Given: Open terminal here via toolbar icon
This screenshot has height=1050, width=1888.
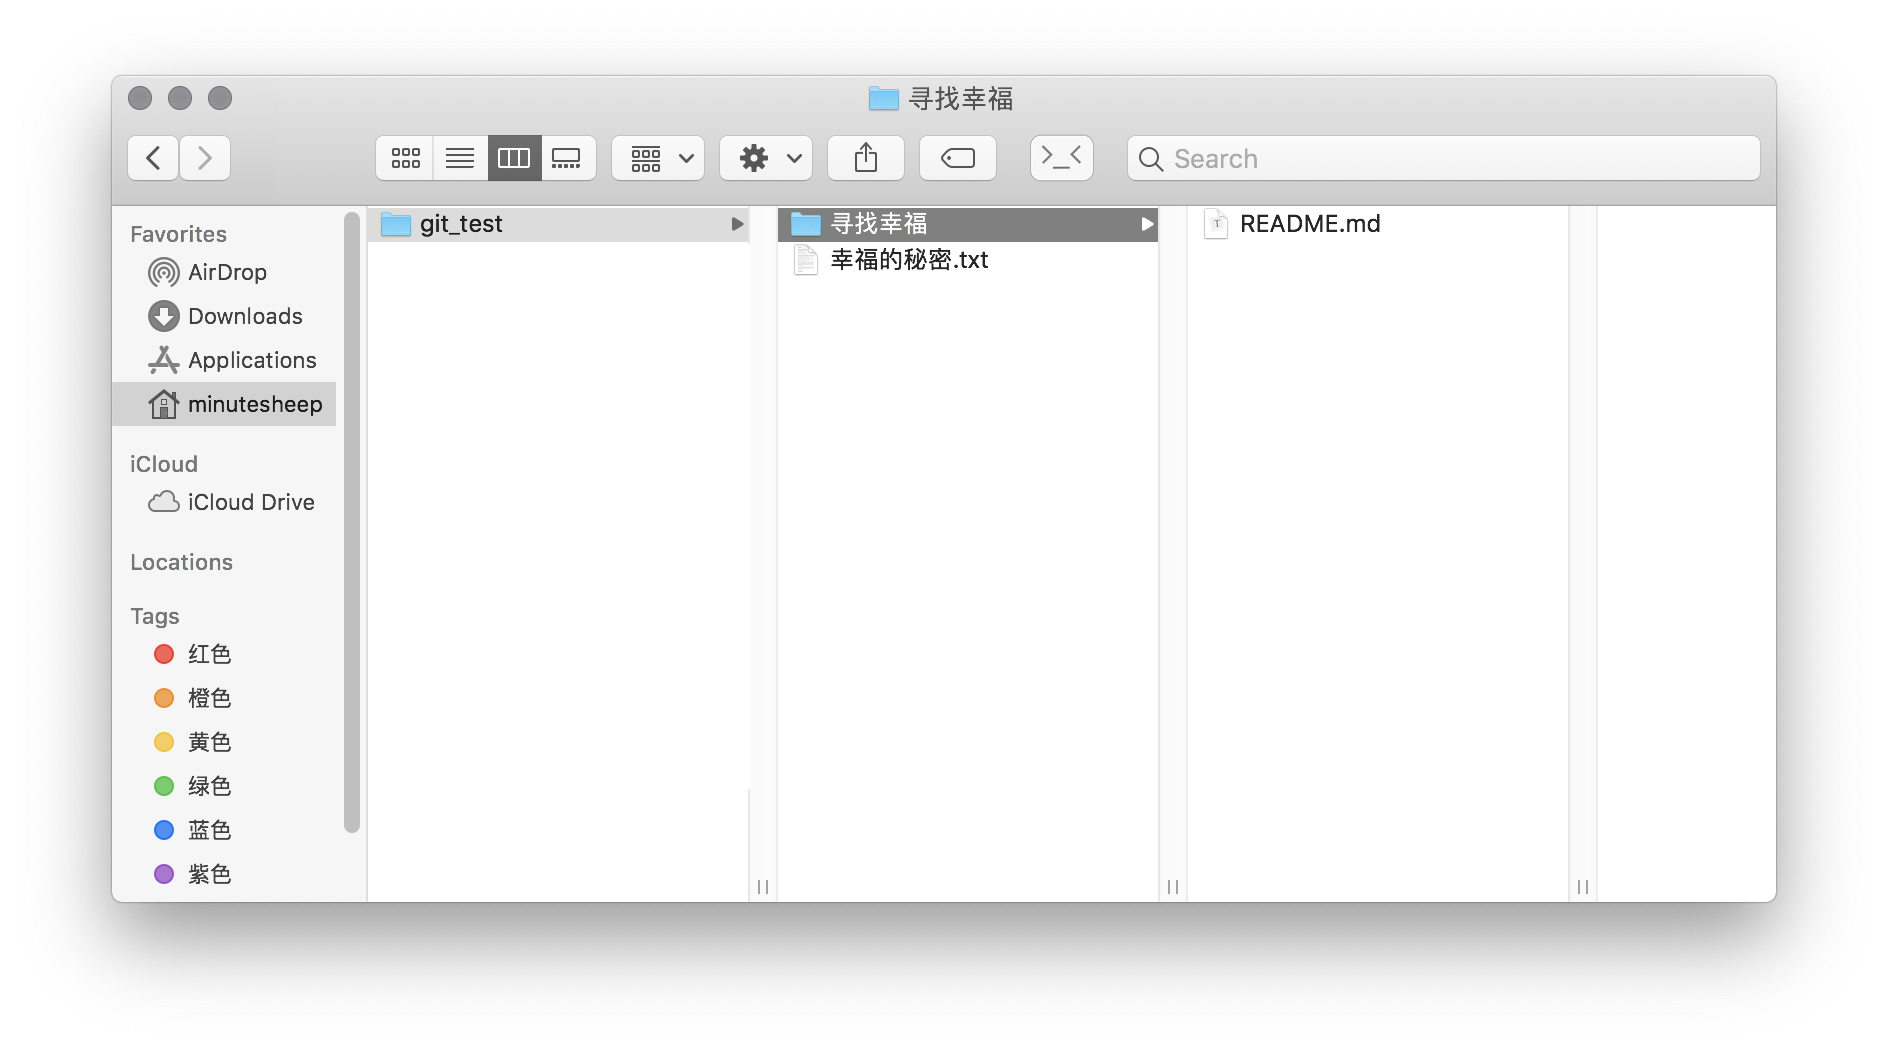Looking at the screenshot, I should [x=1062, y=158].
